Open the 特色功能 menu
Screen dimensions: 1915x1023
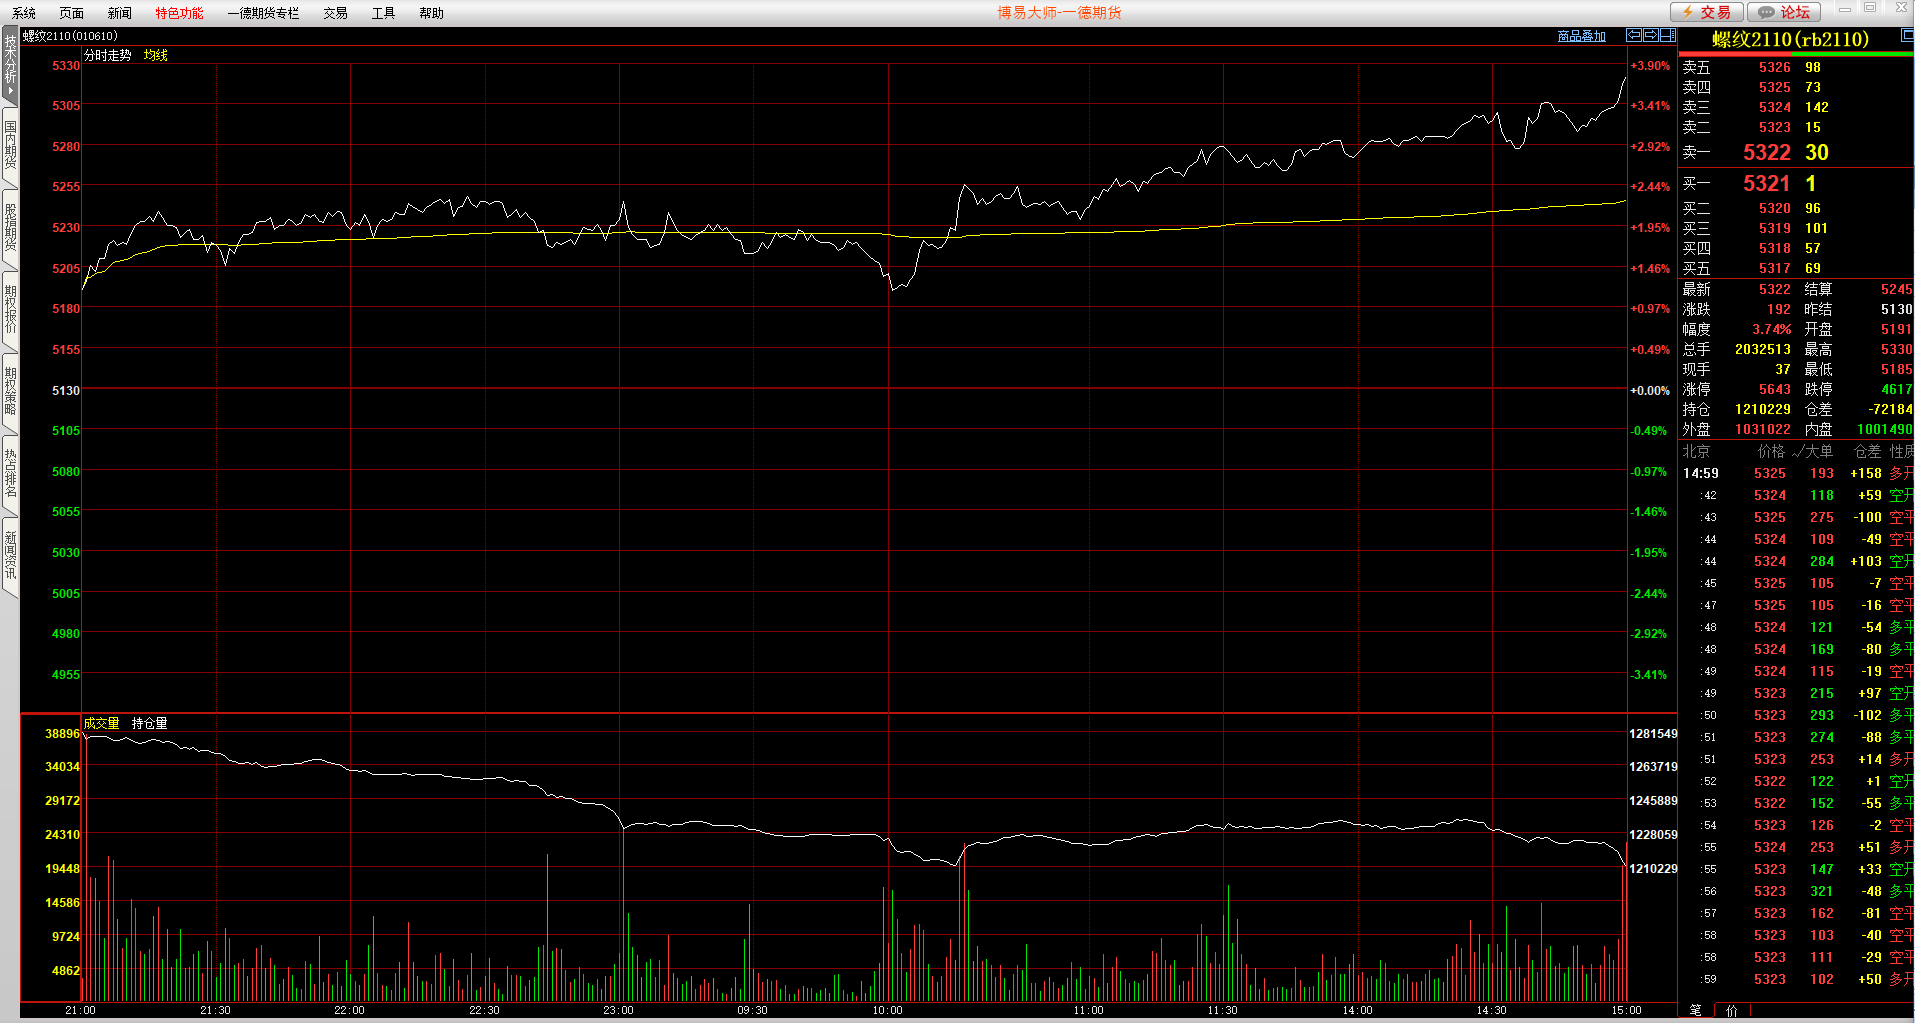tap(179, 13)
